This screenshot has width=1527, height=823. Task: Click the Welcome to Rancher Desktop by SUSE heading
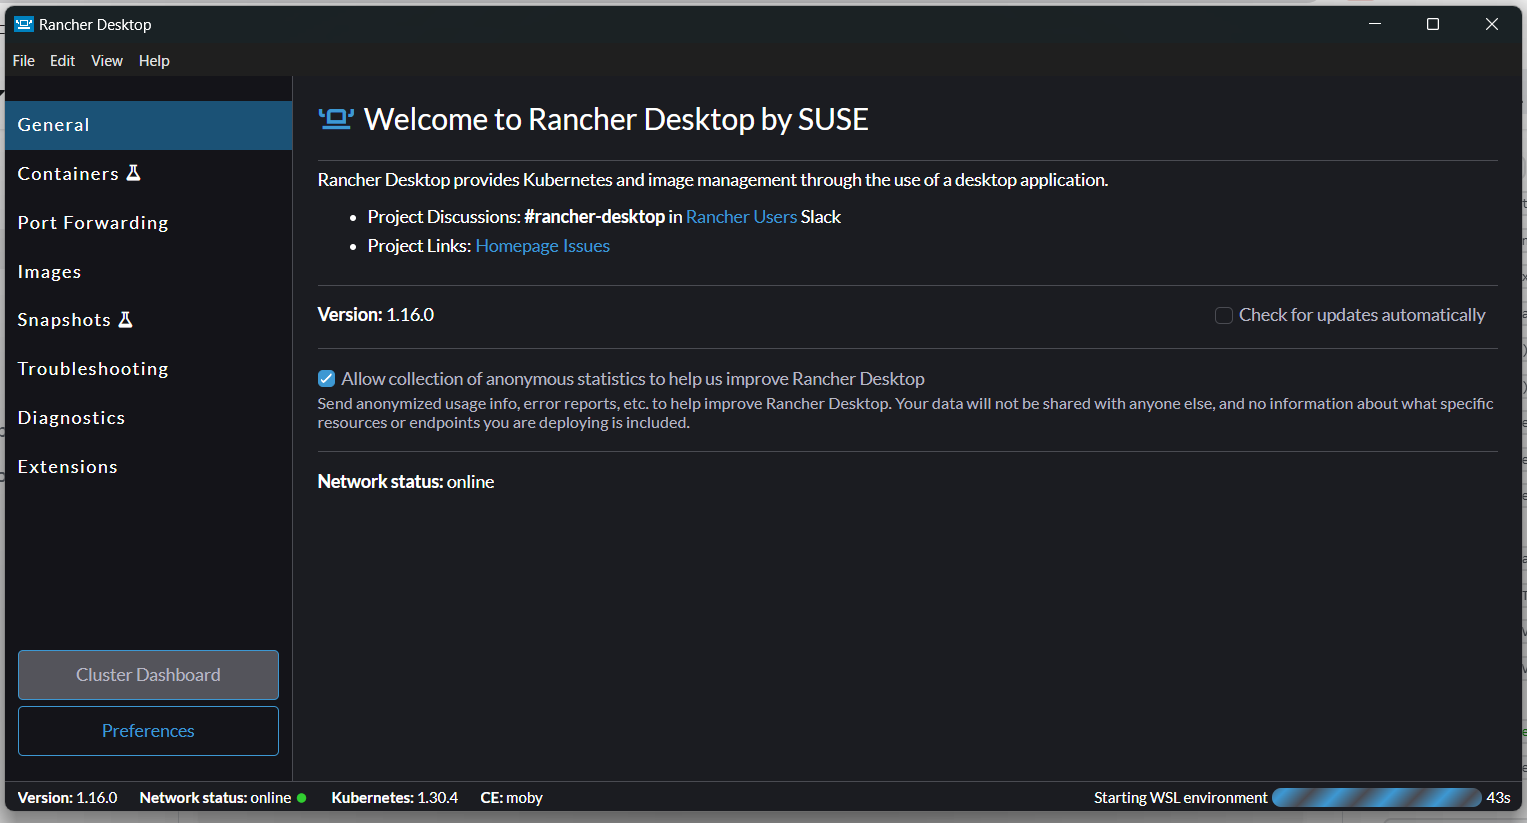(616, 120)
